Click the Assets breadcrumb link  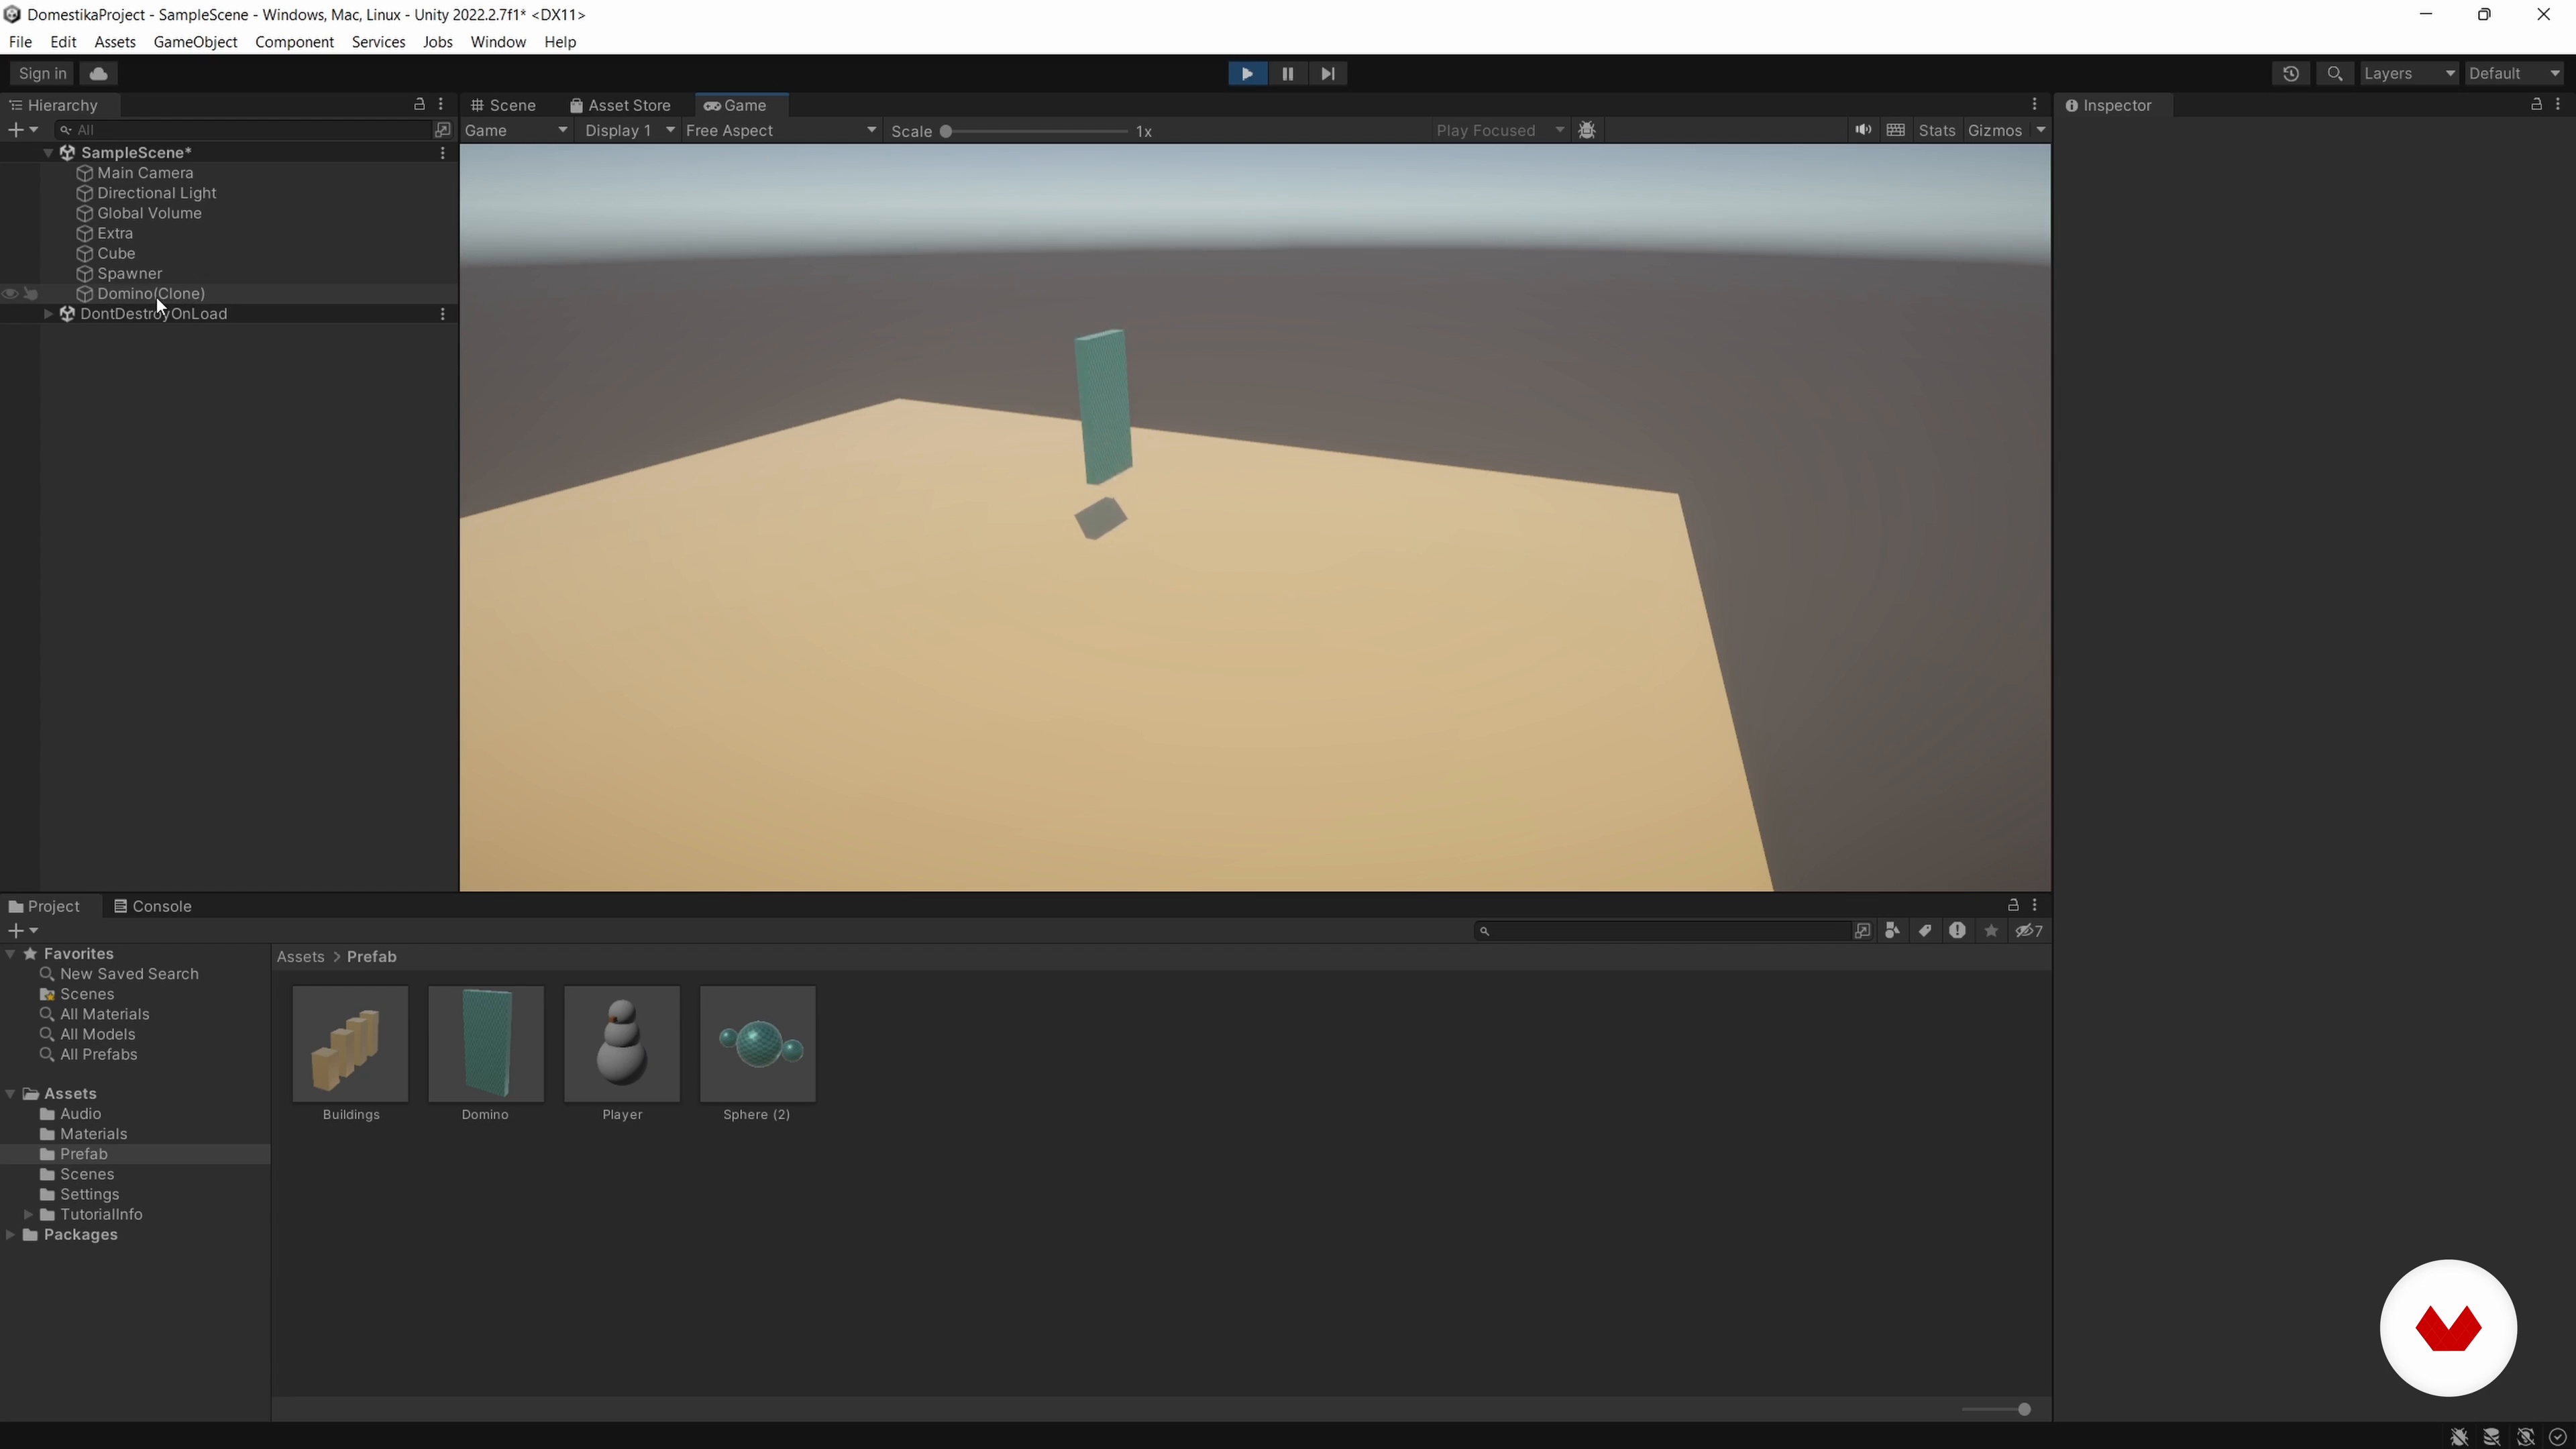300,957
